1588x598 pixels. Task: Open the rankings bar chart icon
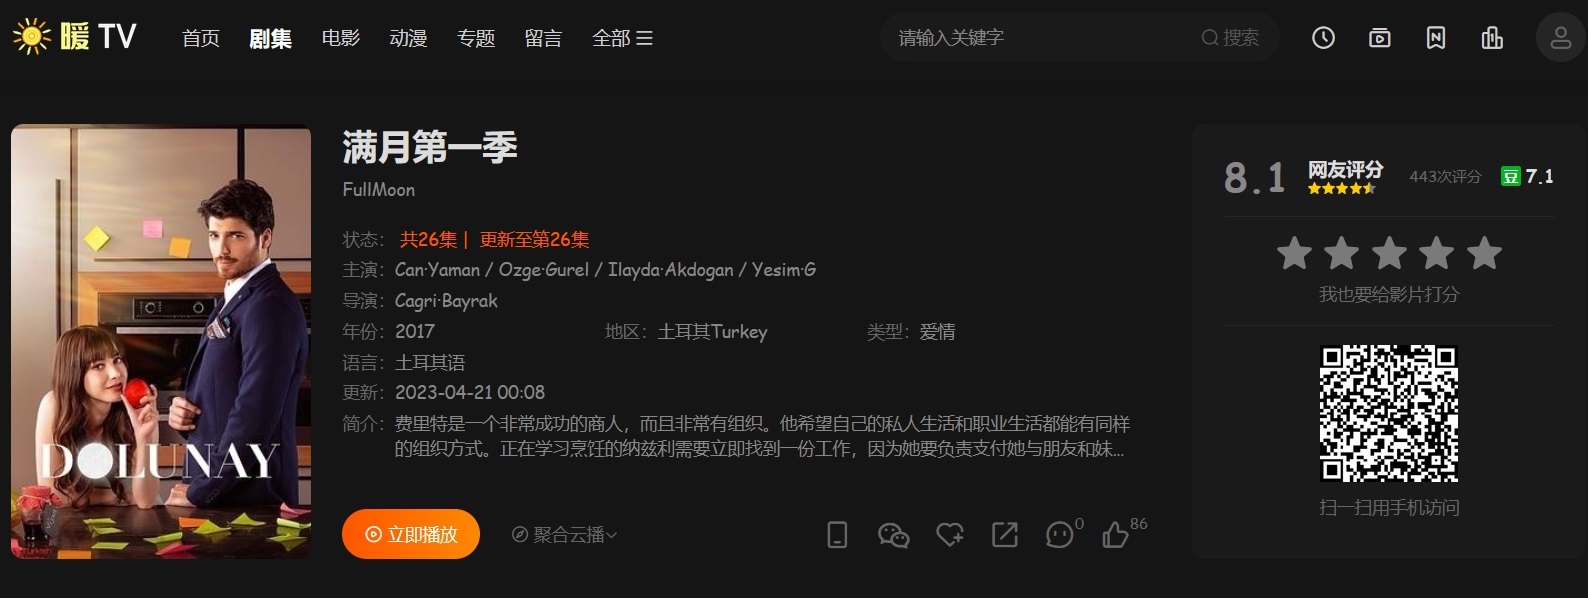point(1492,38)
